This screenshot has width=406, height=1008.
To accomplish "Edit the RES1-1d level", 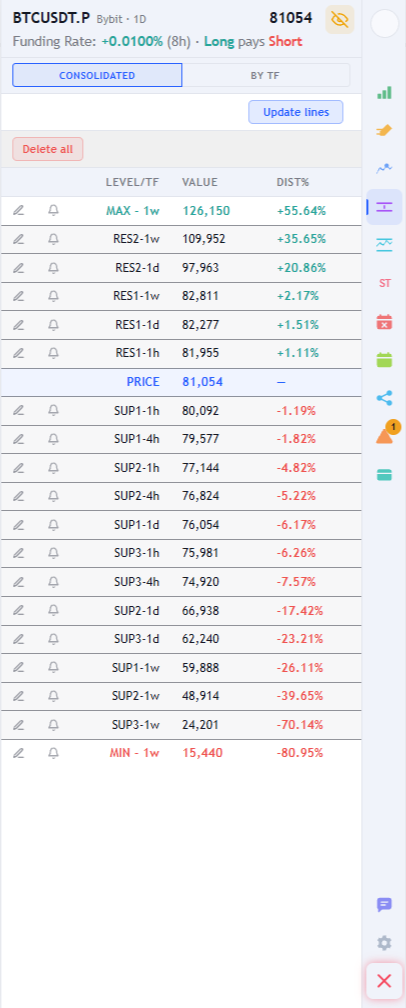I will (19, 325).
